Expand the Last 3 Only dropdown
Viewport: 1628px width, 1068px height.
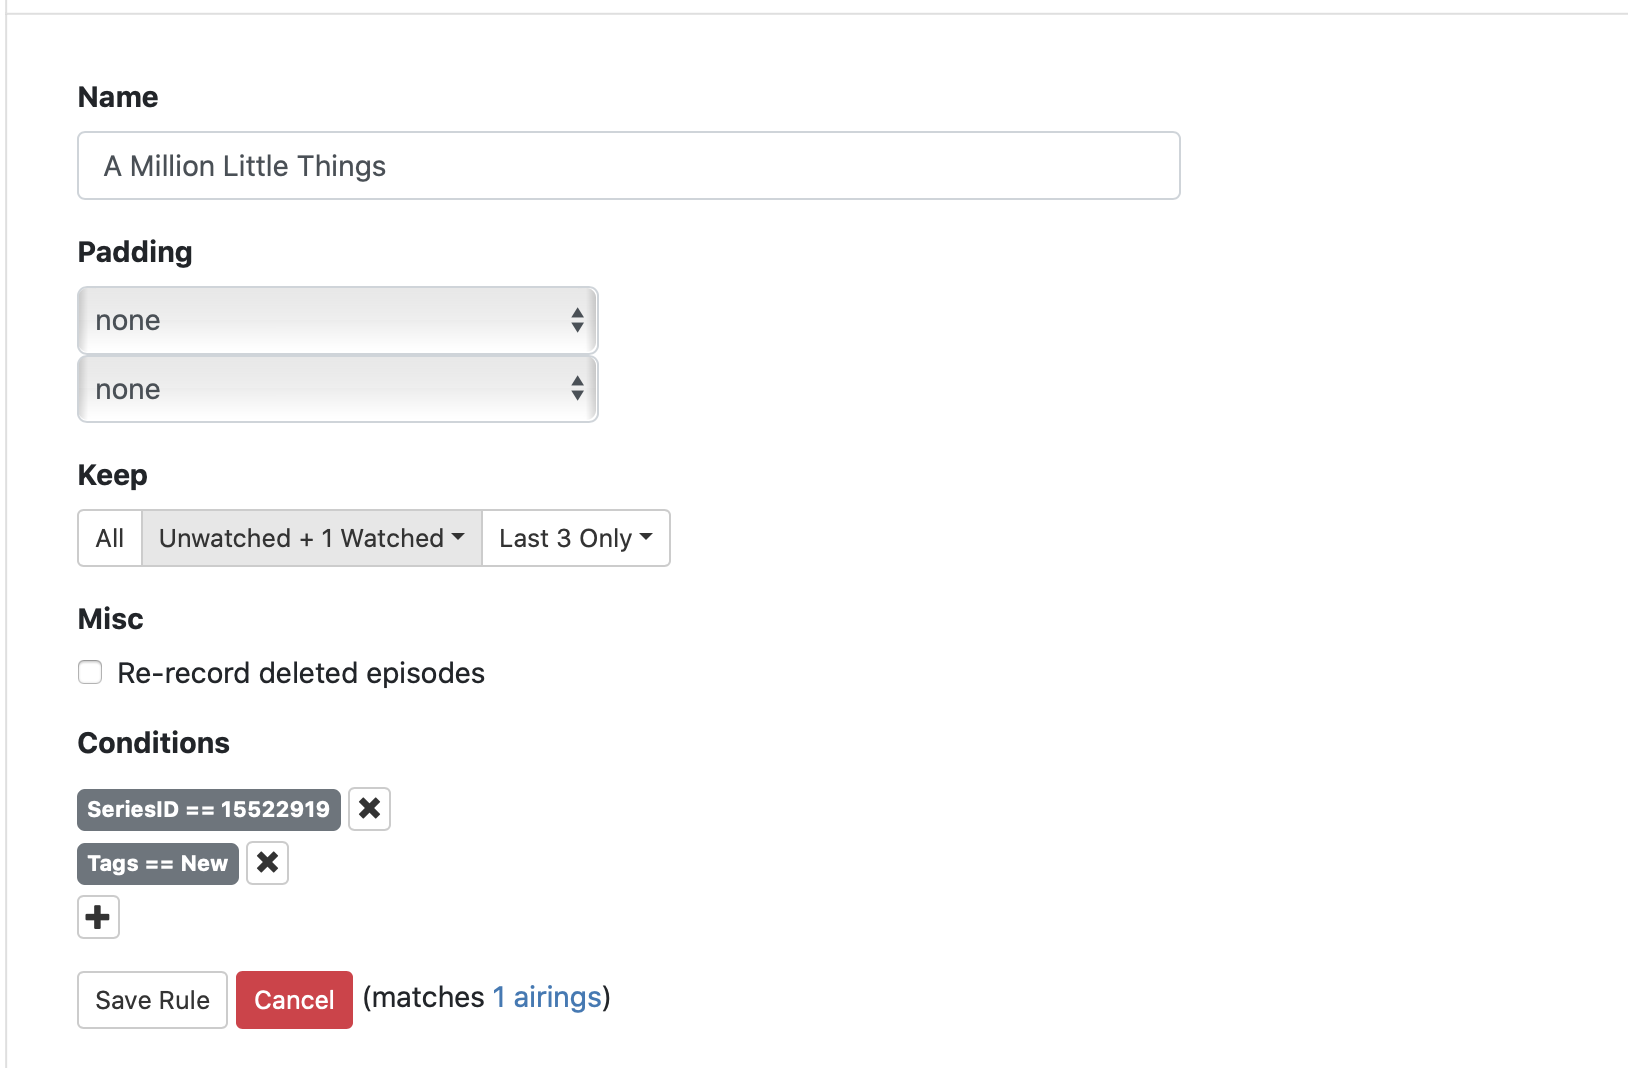point(575,538)
